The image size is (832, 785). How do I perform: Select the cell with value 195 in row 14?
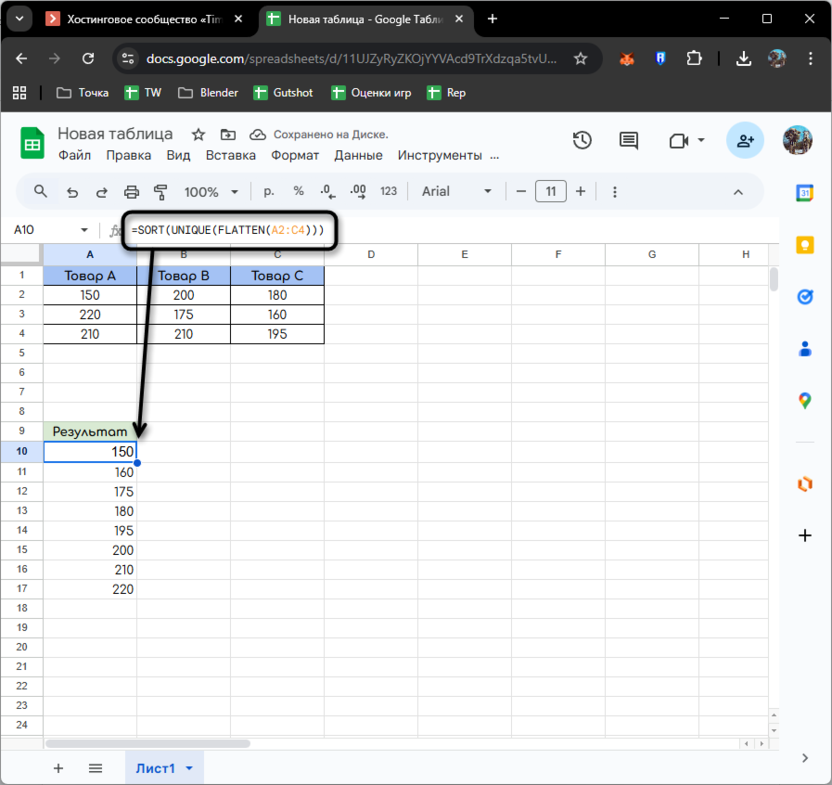(x=90, y=531)
